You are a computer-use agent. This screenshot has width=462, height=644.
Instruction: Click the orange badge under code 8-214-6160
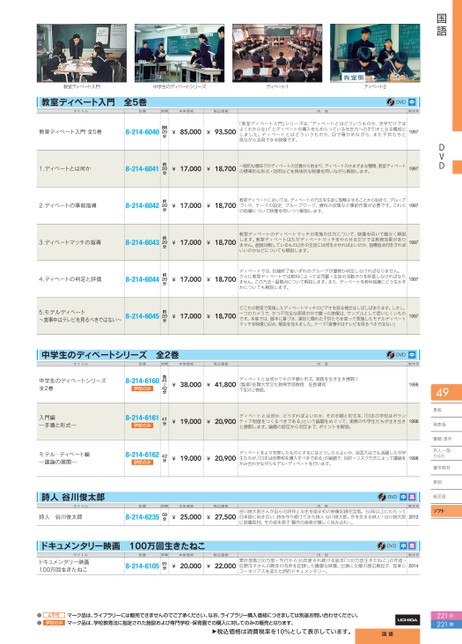(x=142, y=389)
